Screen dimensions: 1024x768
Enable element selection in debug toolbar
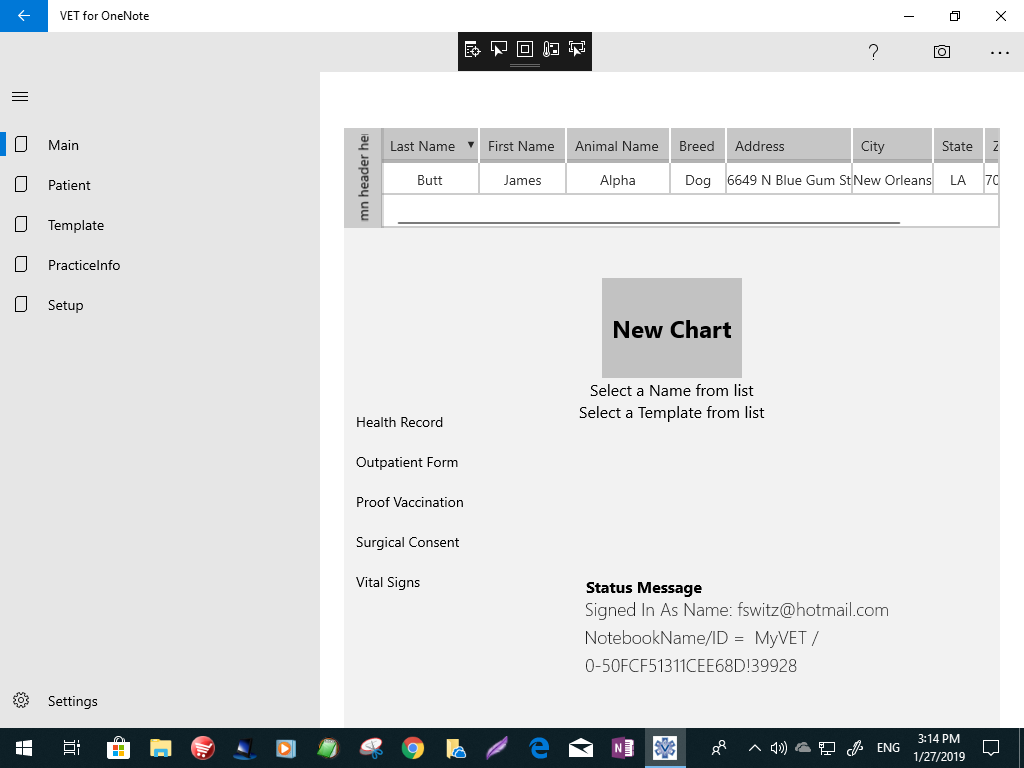click(x=499, y=49)
